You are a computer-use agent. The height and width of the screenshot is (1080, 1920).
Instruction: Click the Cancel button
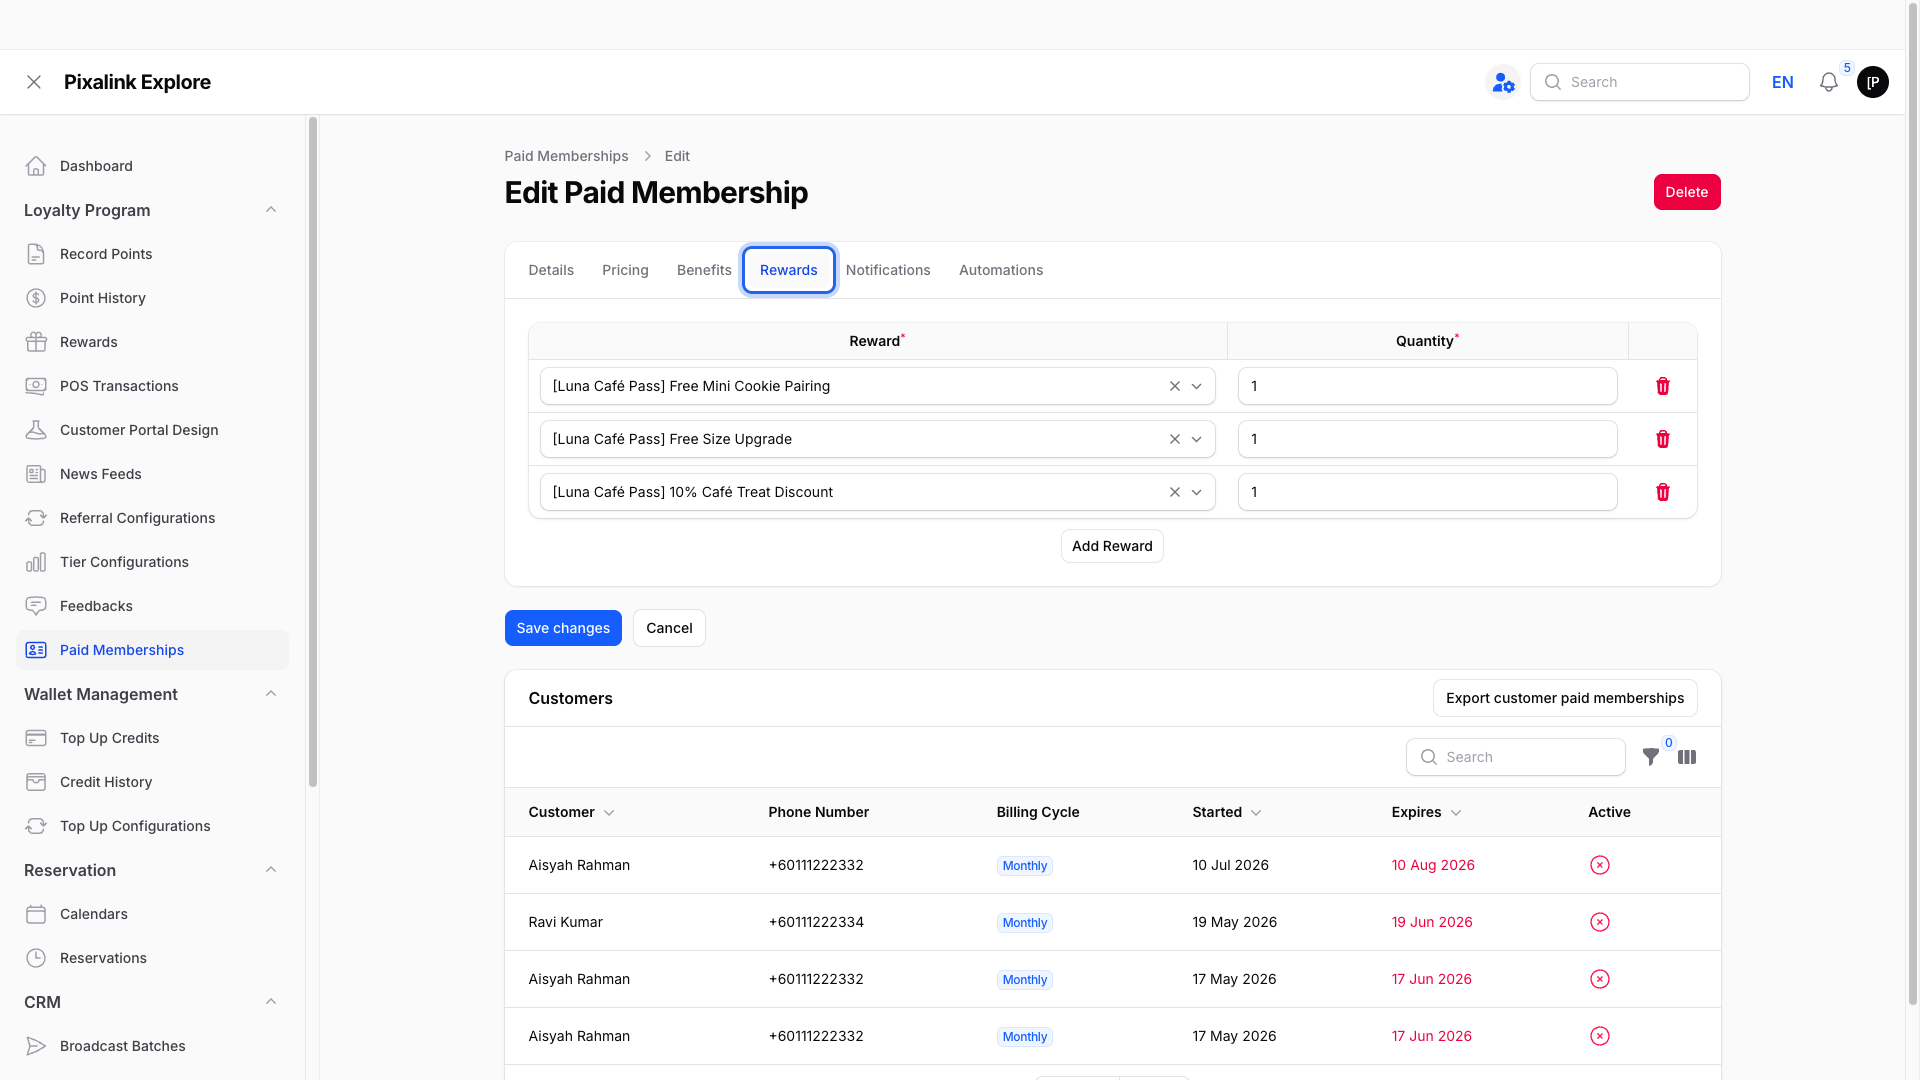pyautogui.click(x=669, y=628)
